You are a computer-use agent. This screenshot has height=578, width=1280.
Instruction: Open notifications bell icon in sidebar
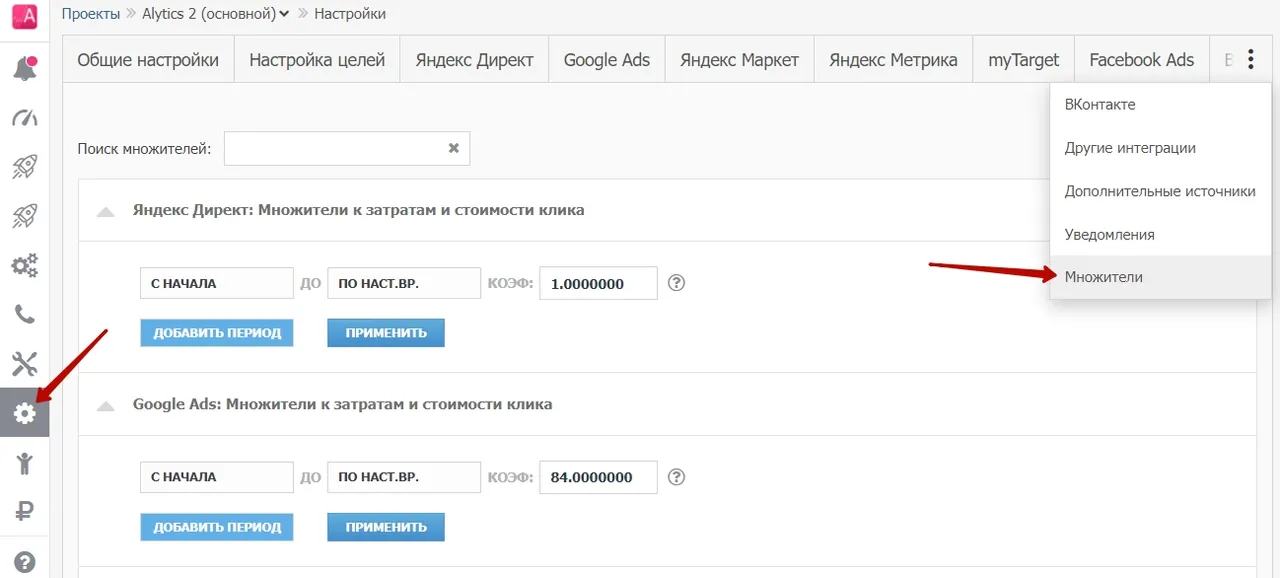click(24, 69)
